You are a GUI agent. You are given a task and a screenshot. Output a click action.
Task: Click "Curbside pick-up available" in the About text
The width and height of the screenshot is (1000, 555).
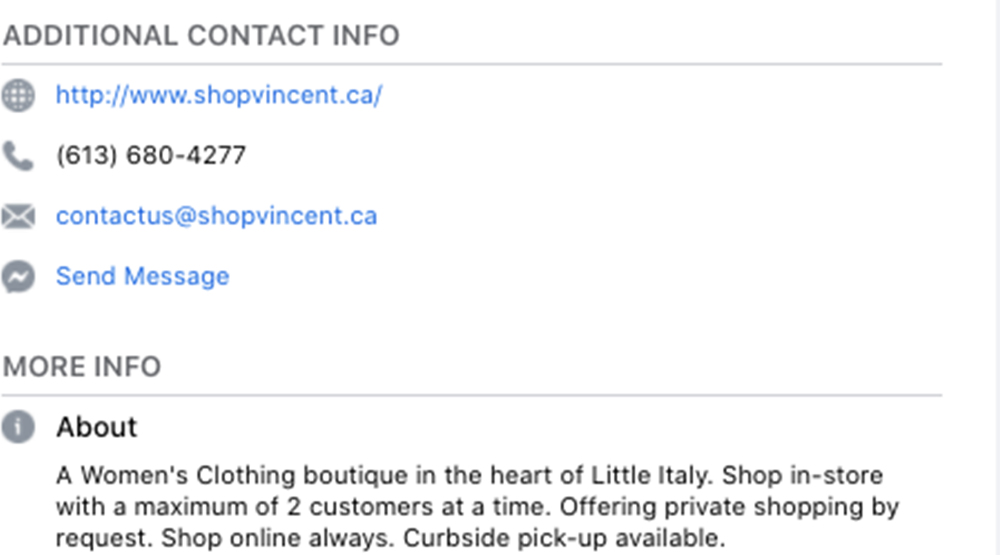pos(562,538)
